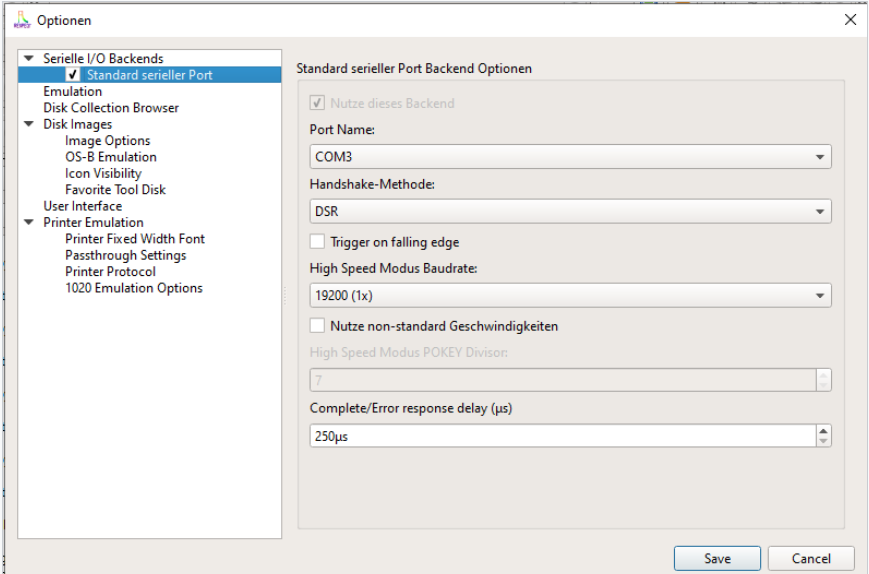Check Nutze non-standard Geschwindigkeiten
The height and width of the screenshot is (574, 869).
click(x=317, y=326)
